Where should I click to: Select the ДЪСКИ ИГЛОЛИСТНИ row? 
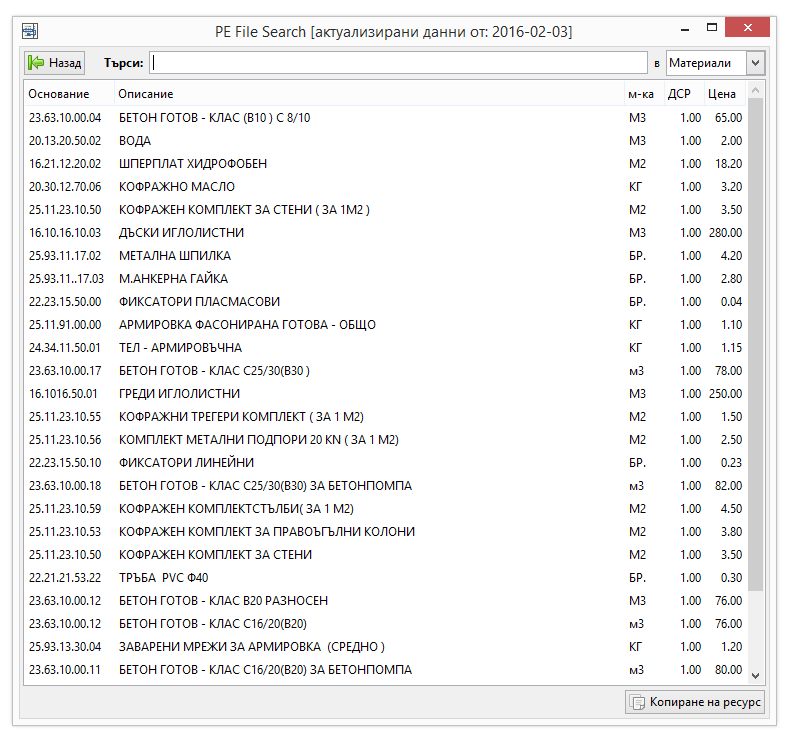coord(385,233)
